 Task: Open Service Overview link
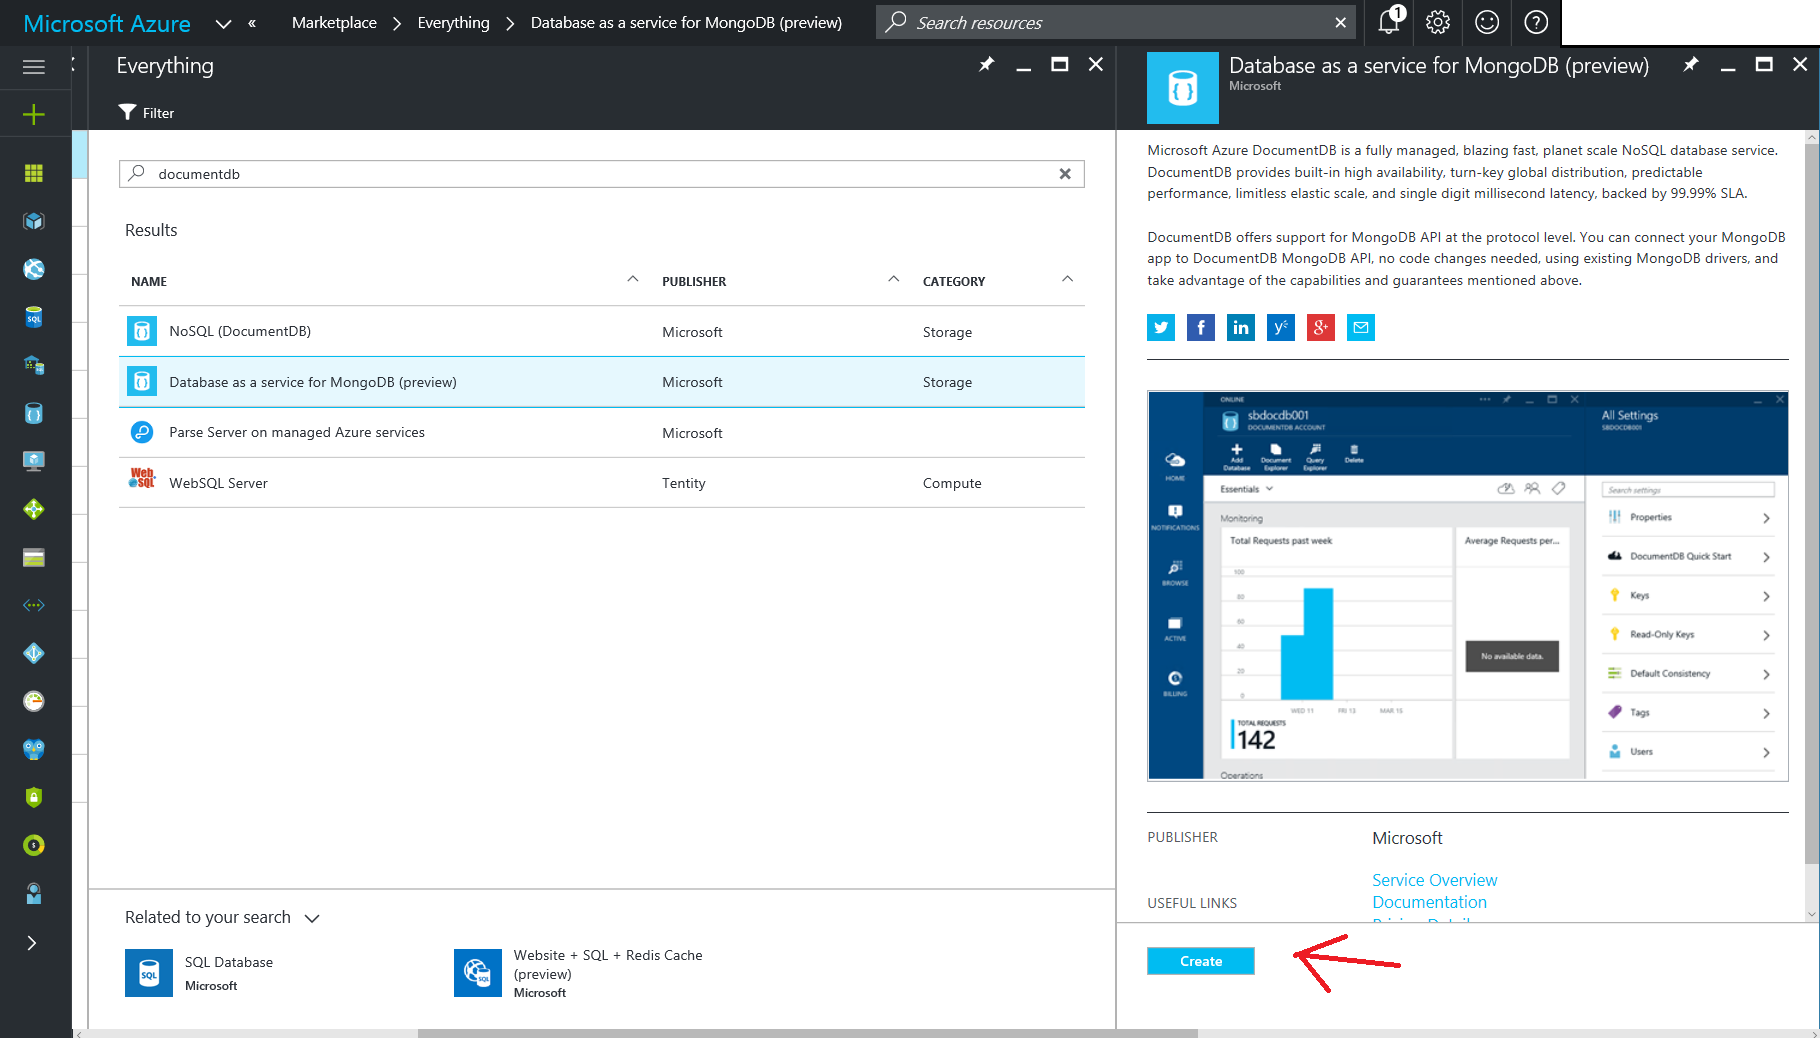tap(1434, 880)
